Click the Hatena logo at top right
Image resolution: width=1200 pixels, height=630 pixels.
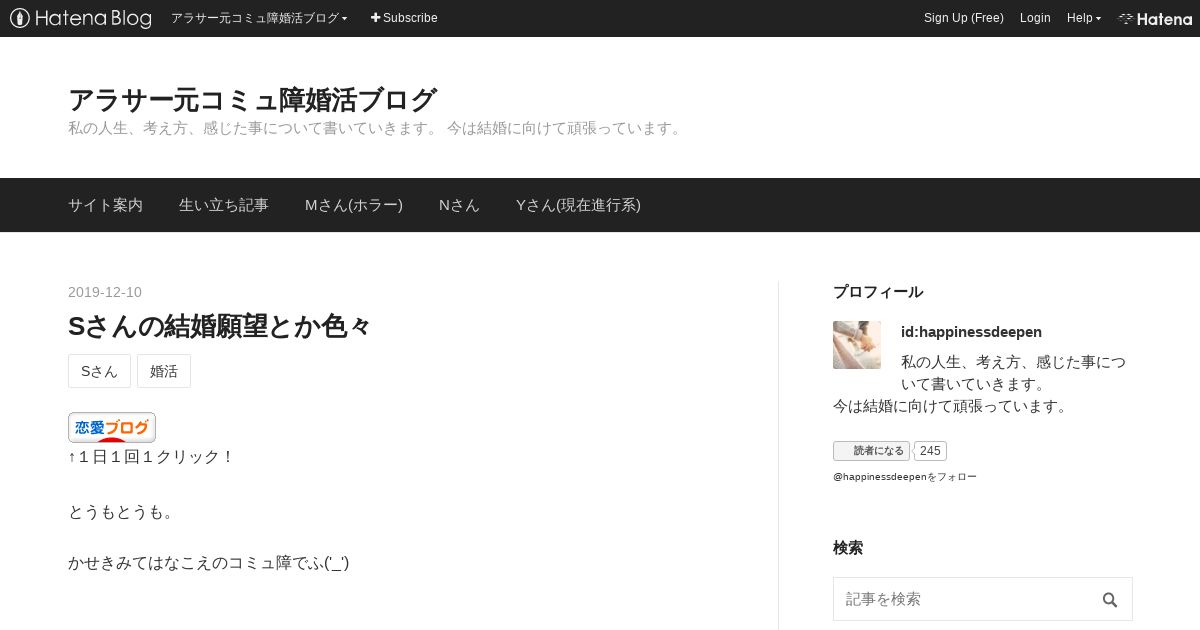(1155, 18)
